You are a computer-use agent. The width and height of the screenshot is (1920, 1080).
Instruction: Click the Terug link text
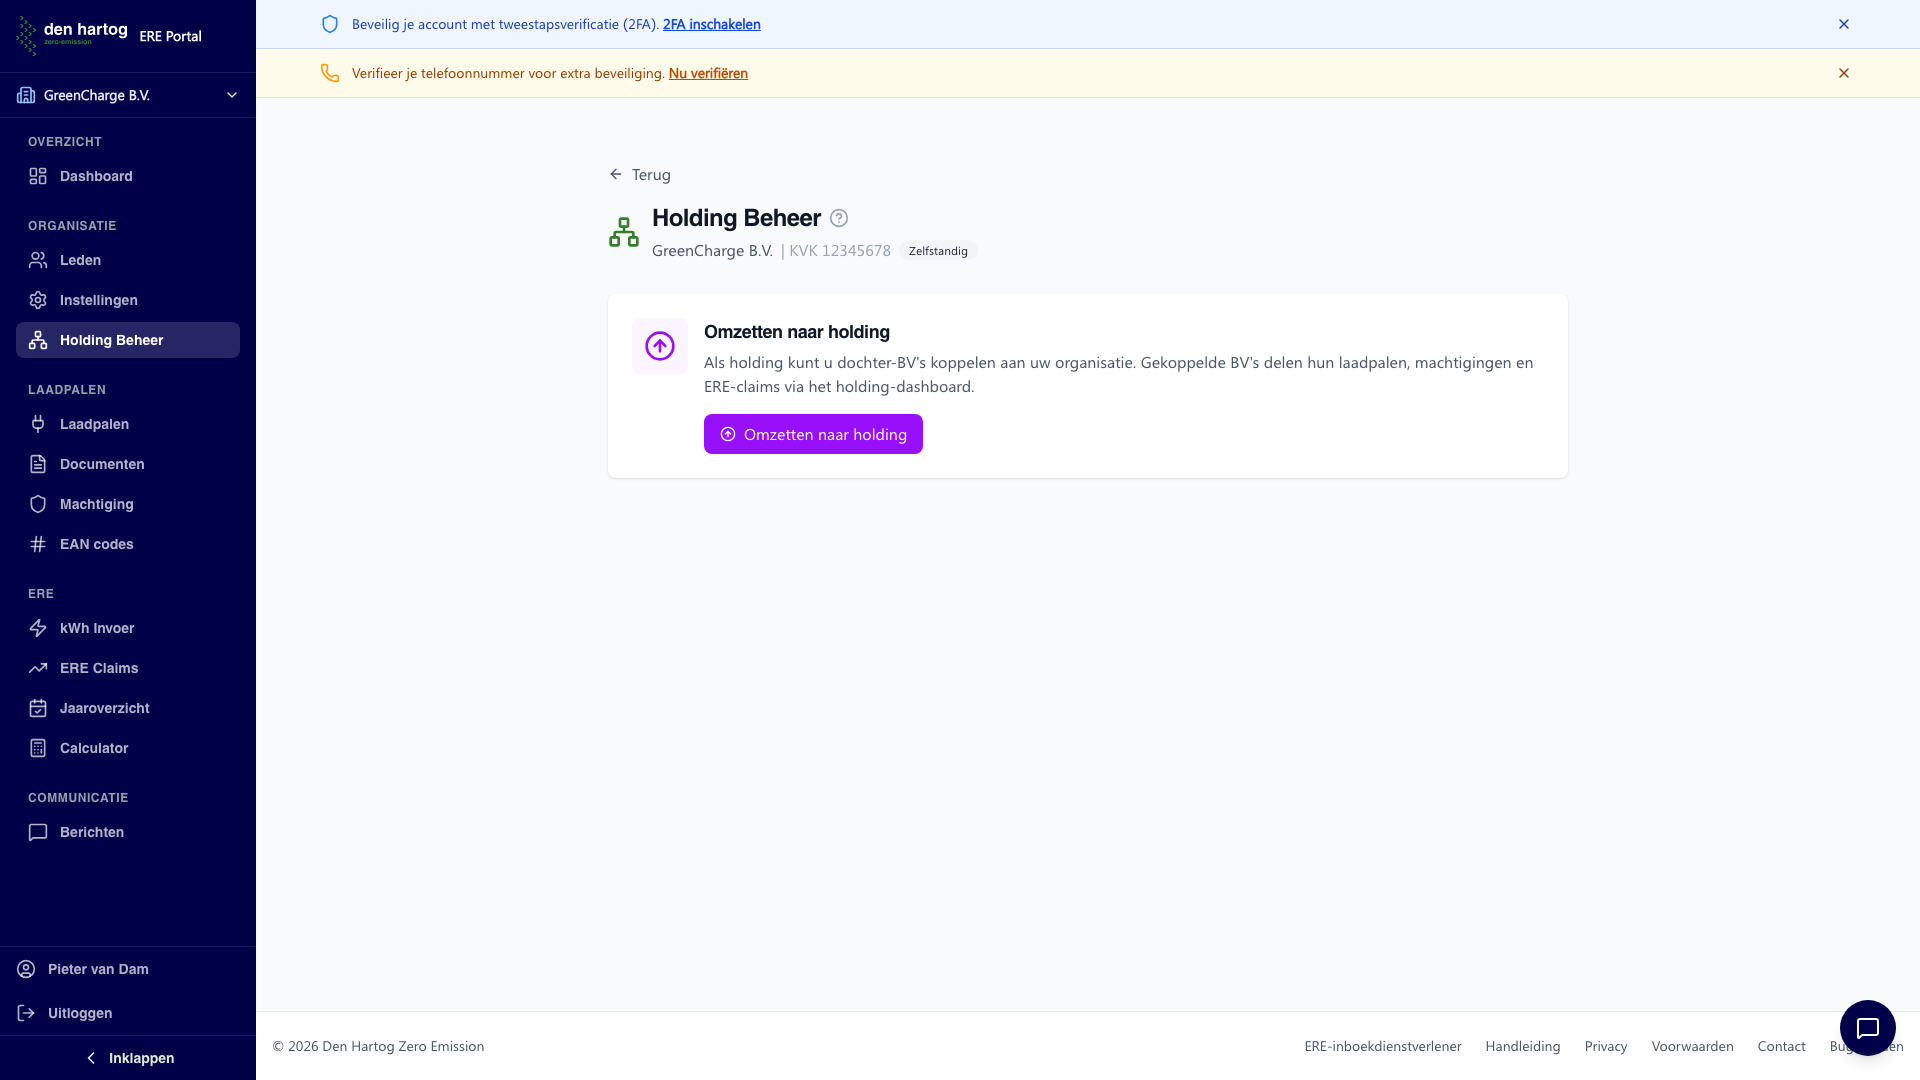[651, 174]
